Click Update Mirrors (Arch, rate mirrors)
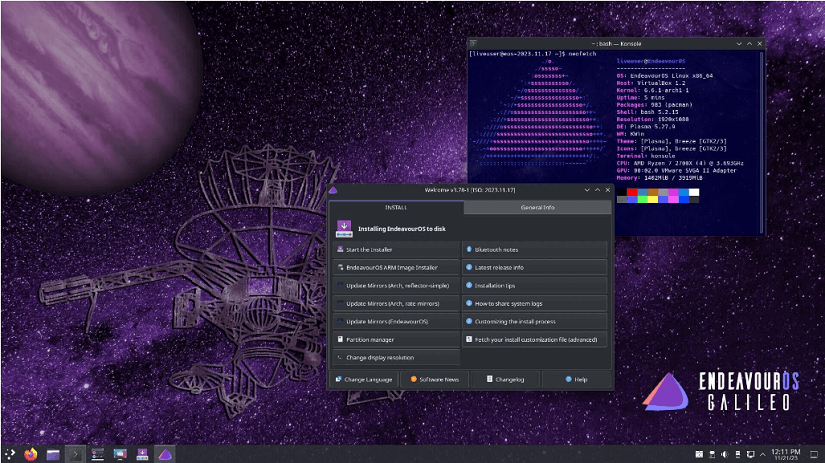The height and width of the screenshot is (463, 825). [x=396, y=304]
